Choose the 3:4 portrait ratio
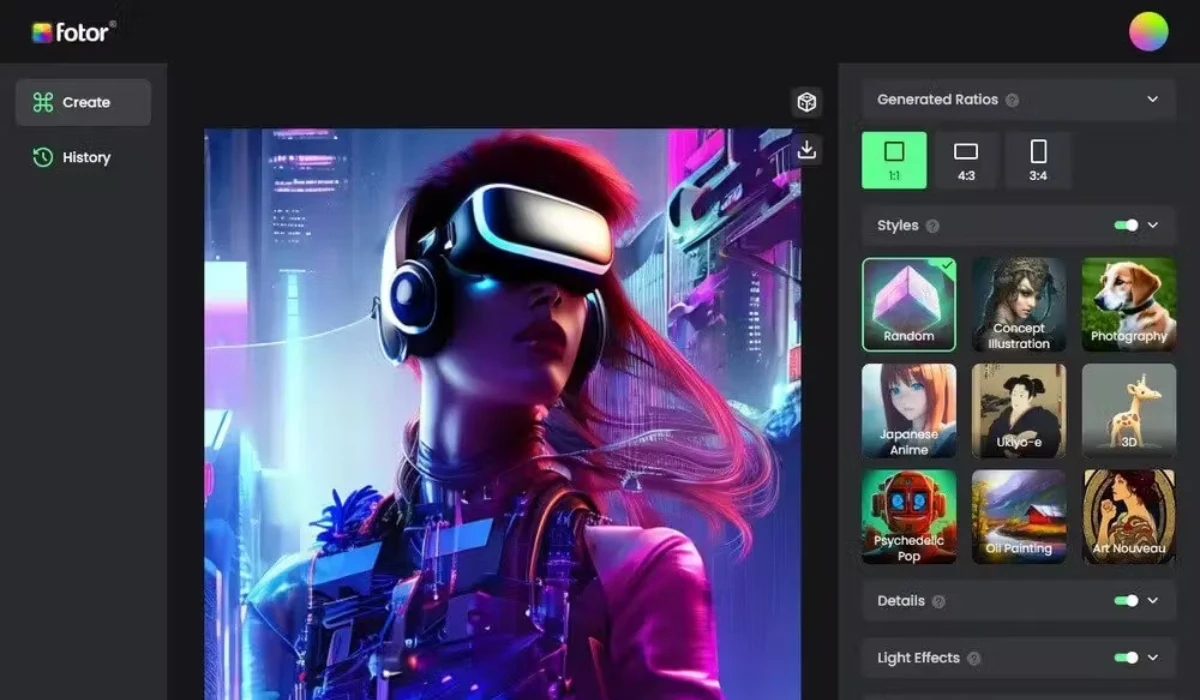 point(1038,160)
